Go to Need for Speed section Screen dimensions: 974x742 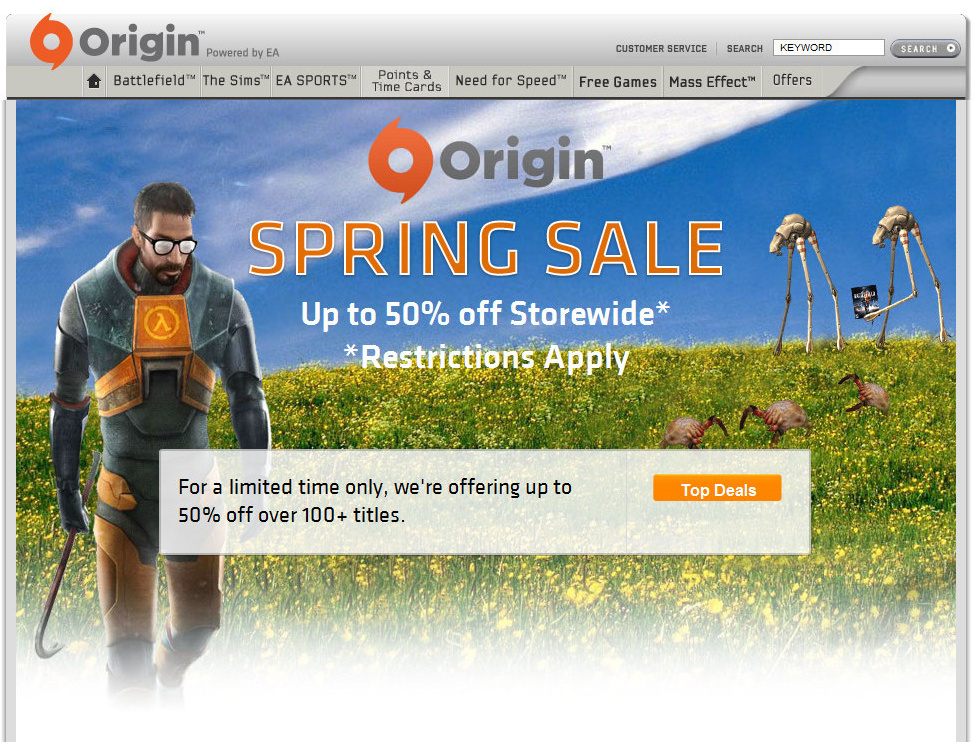click(511, 81)
